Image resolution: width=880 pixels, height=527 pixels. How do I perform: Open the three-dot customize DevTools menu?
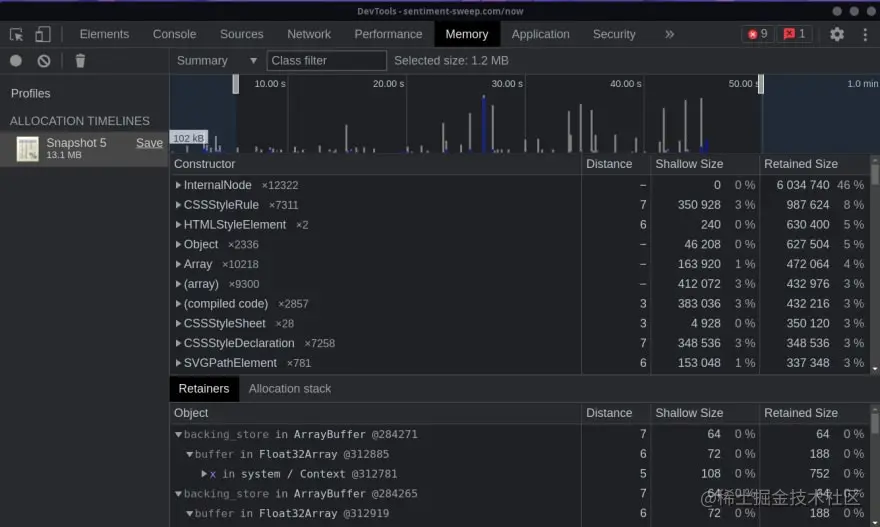pyautogui.click(x=865, y=34)
